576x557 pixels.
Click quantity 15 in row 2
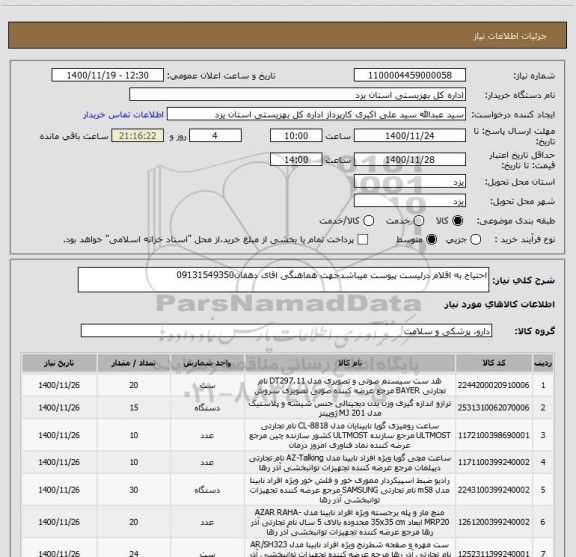[x=134, y=408]
